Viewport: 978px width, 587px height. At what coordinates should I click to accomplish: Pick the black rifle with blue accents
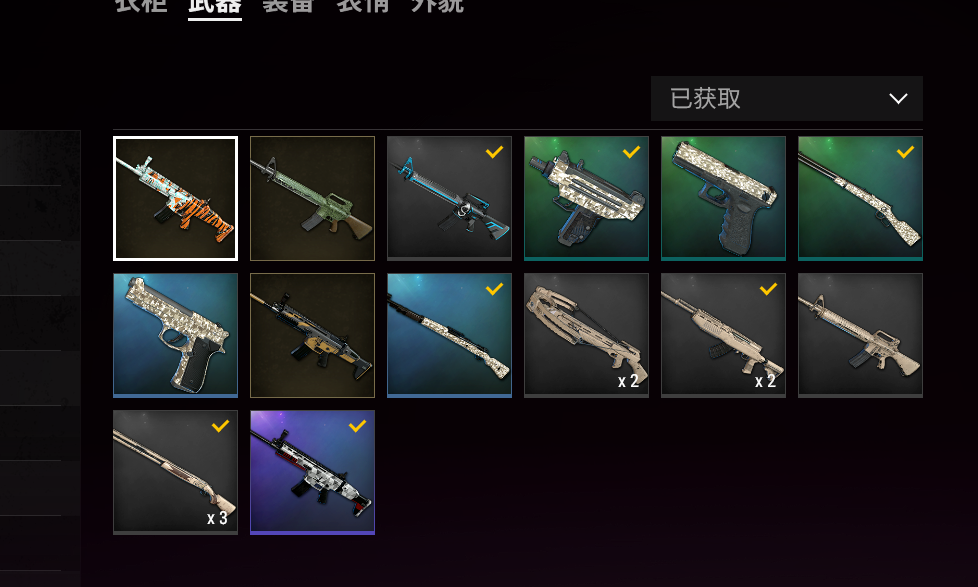point(449,198)
